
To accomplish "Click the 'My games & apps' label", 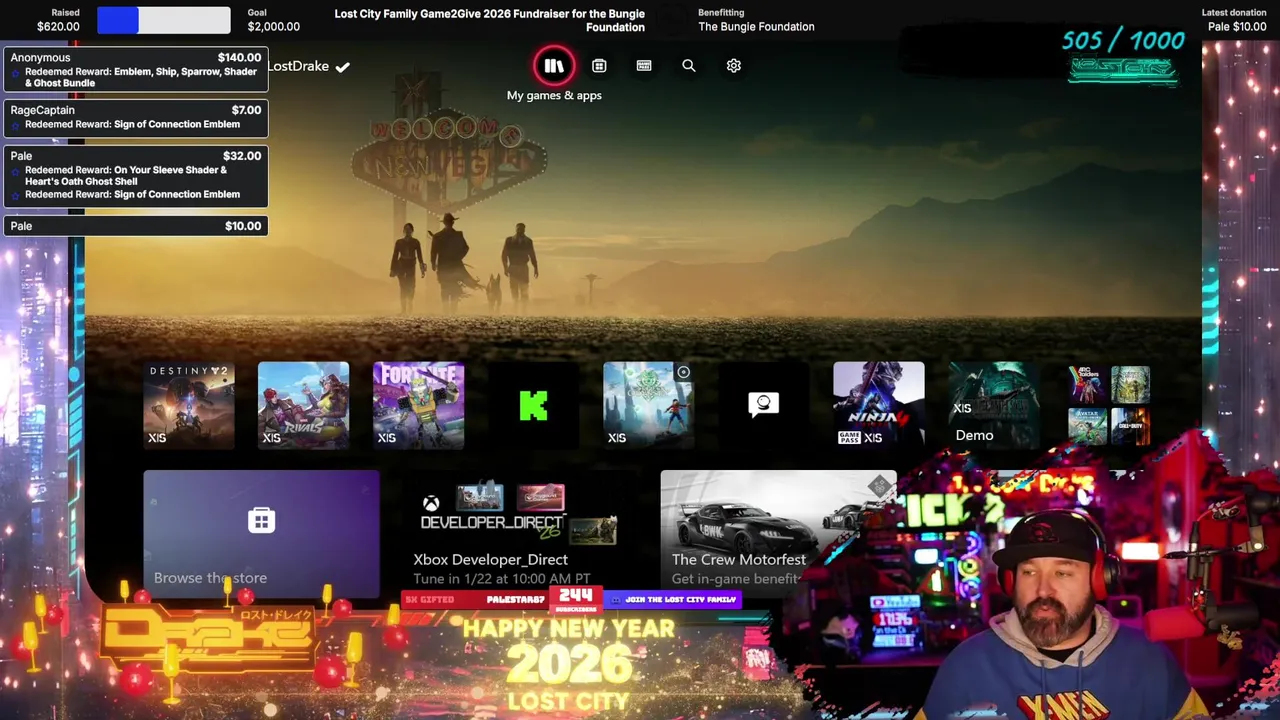I will tap(554, 95).
